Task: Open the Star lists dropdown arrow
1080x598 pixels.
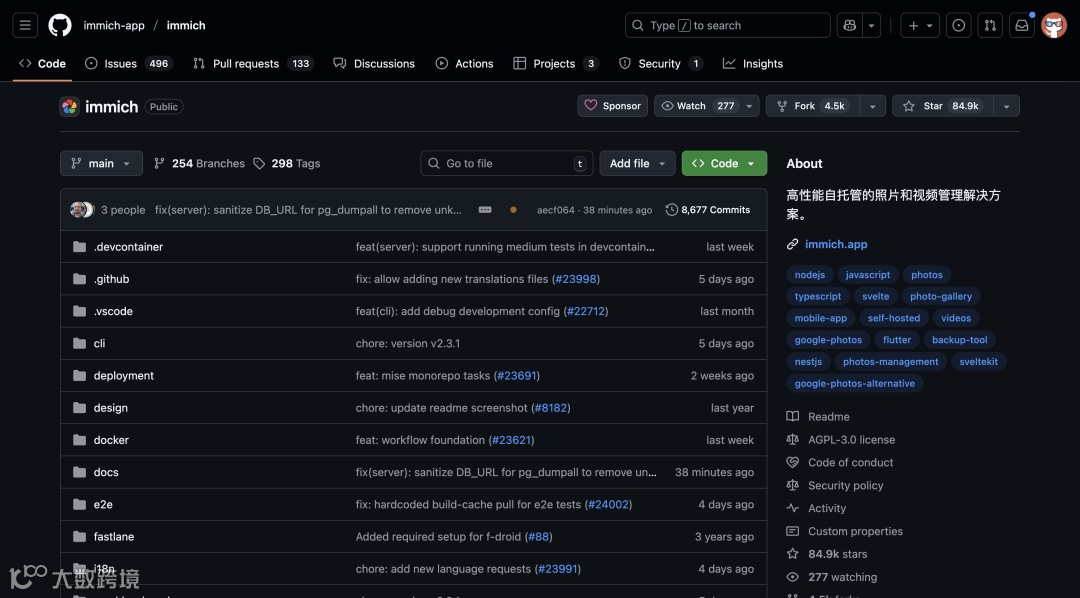Action: click(1006, 106)
